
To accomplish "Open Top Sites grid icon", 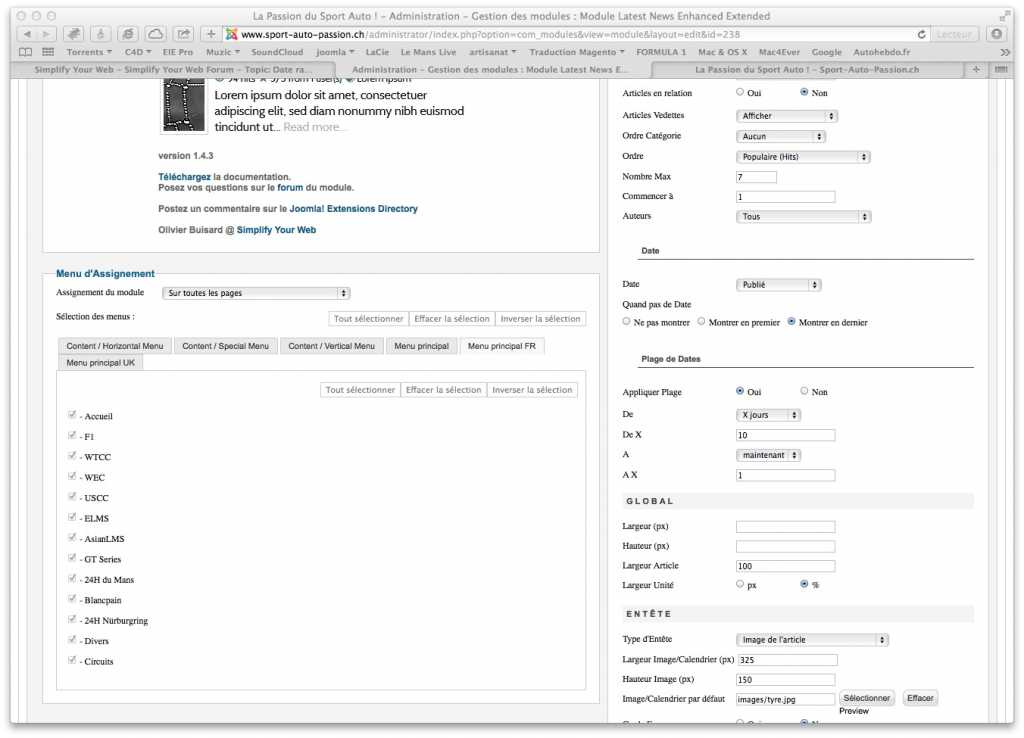I will click(48, 52).
